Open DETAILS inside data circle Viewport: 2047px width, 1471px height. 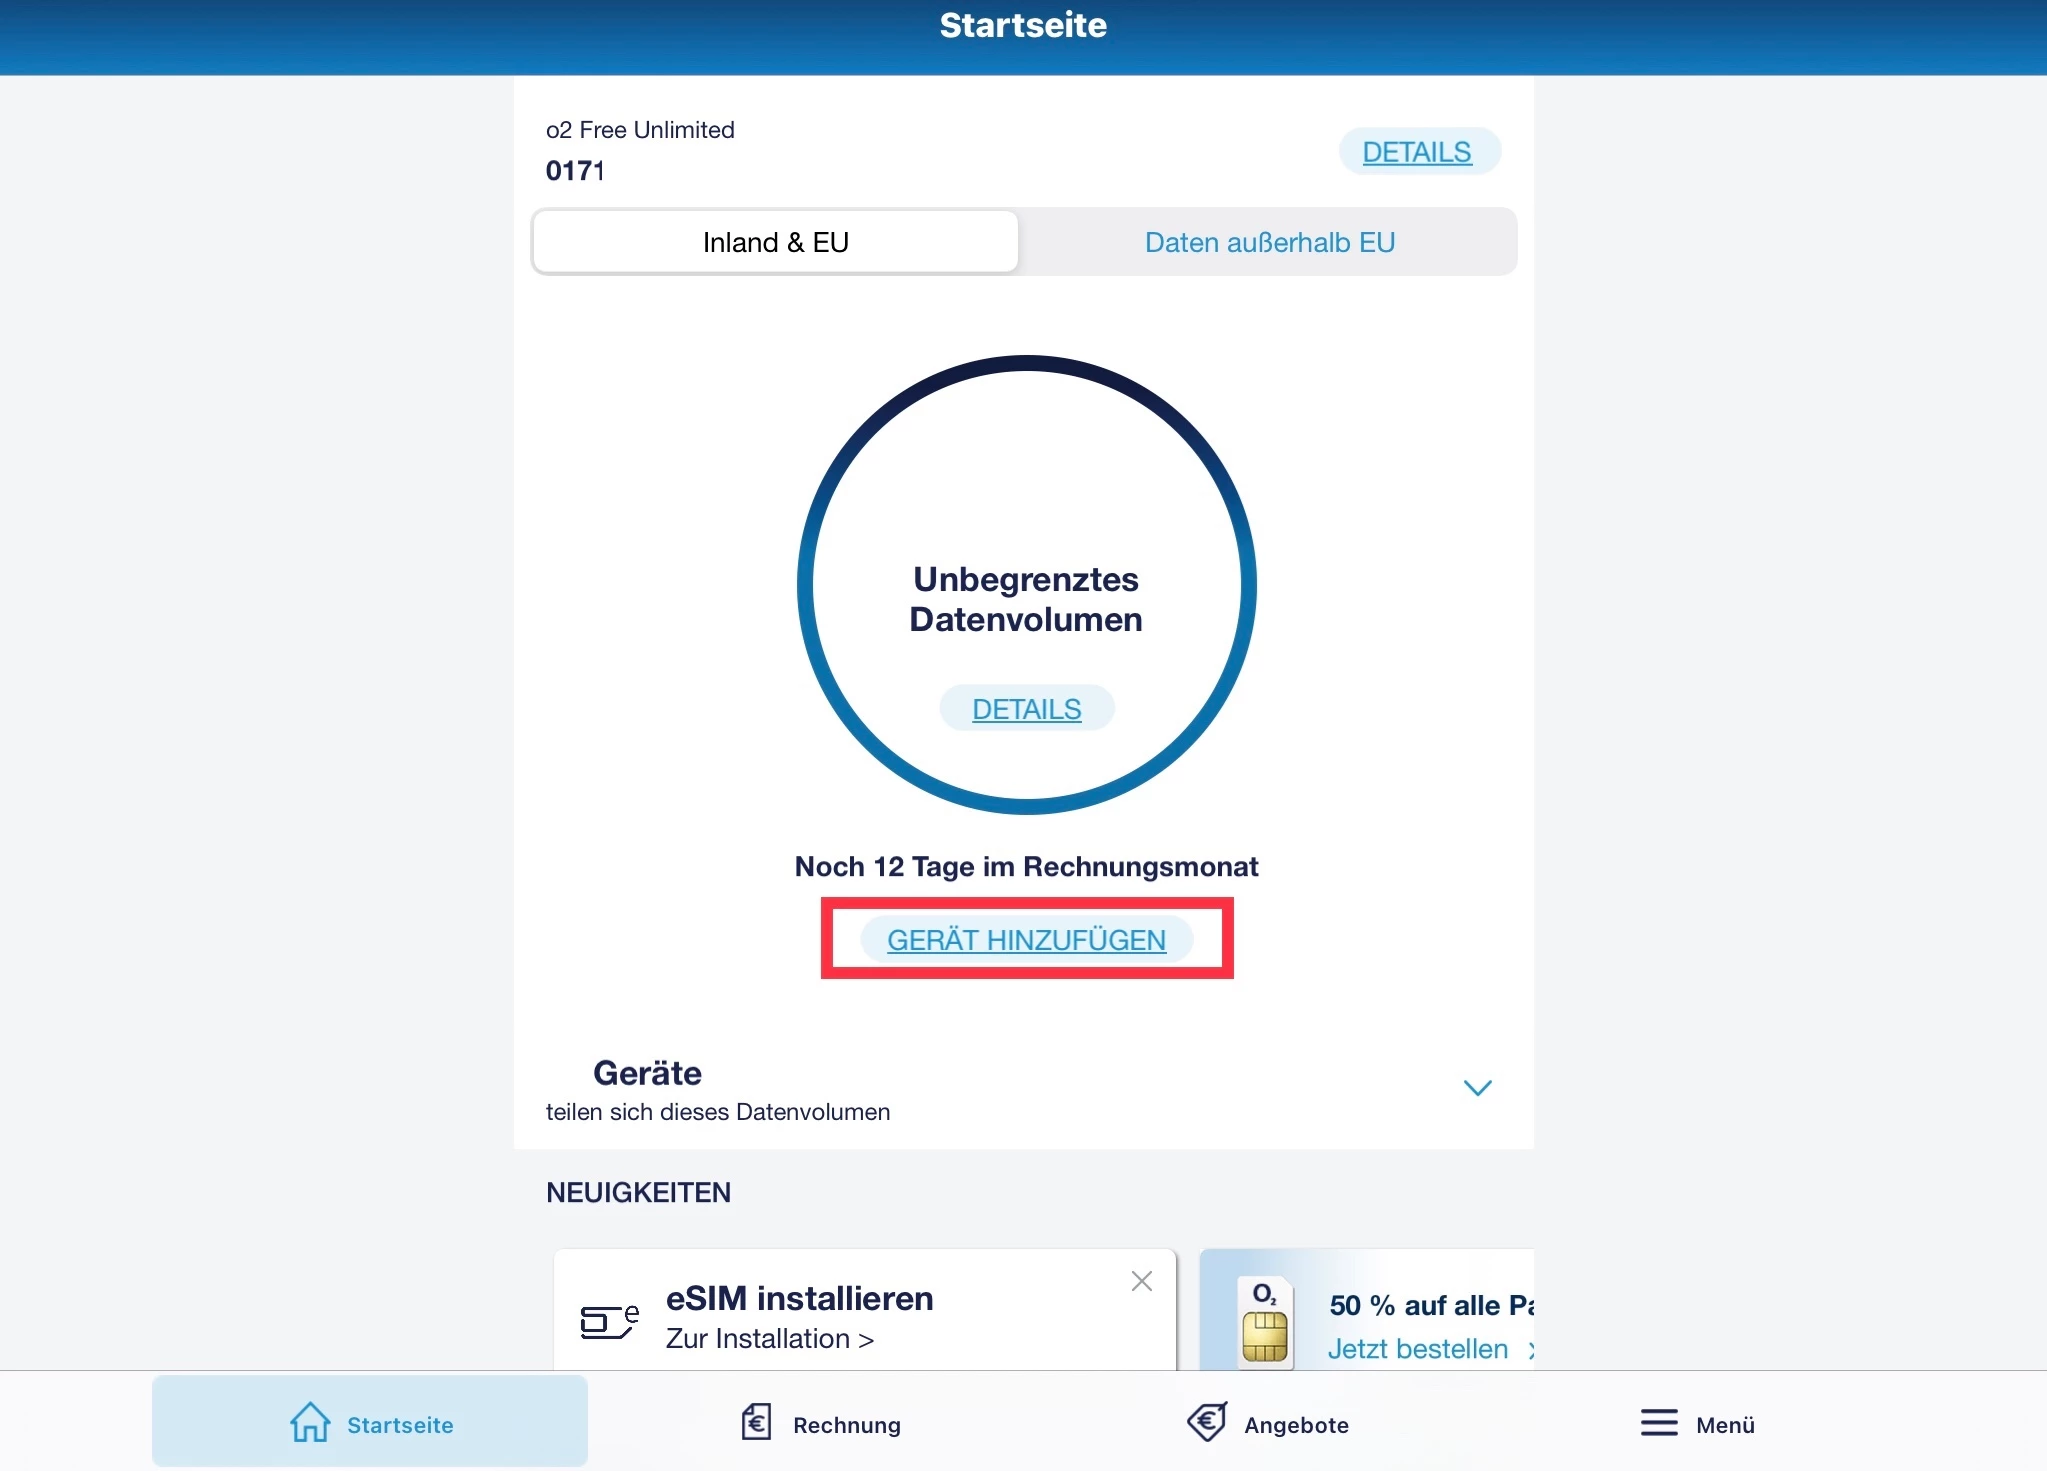[1026, 709]
